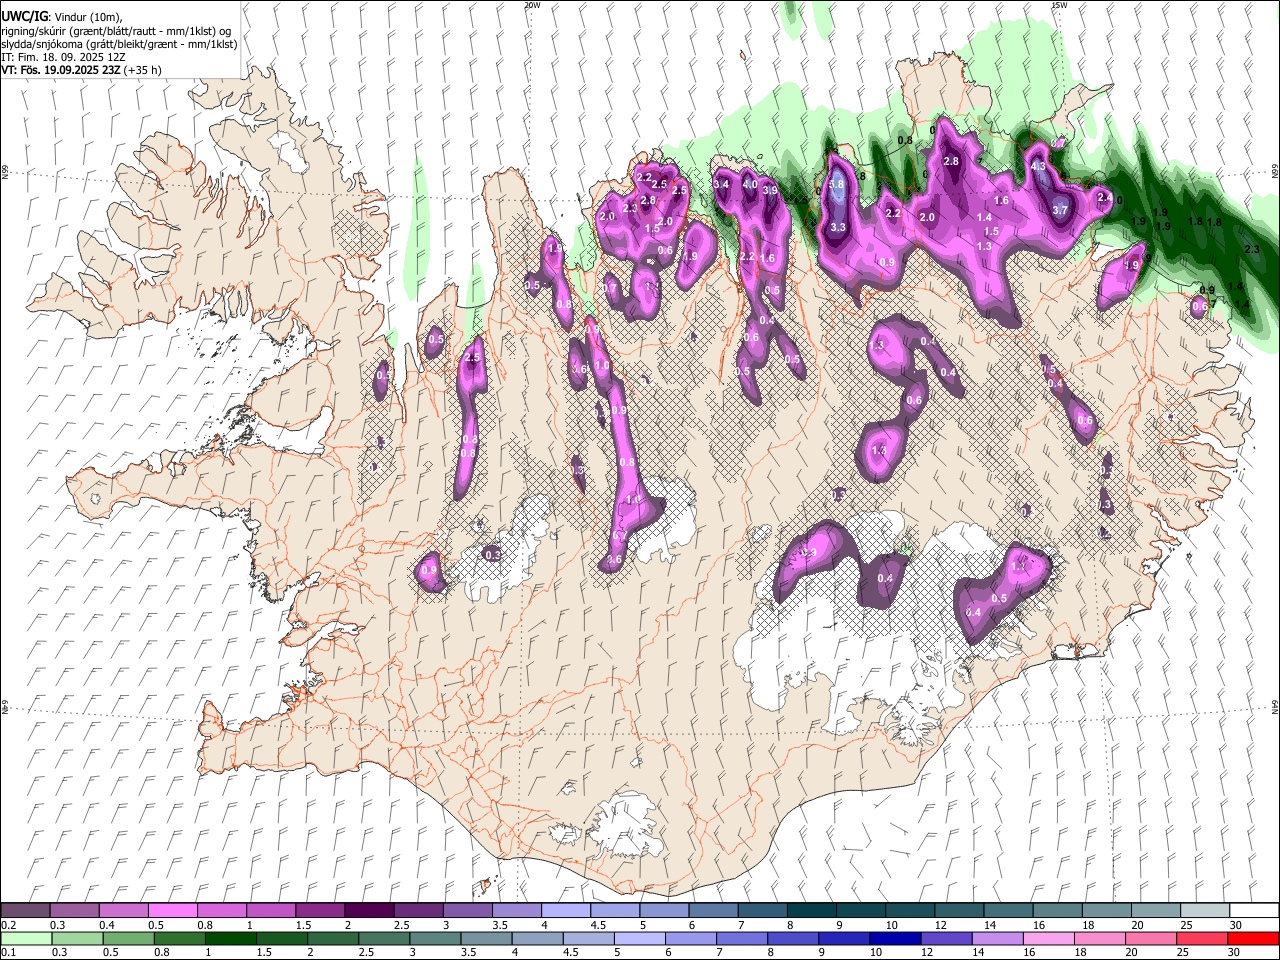Select the bright red 30 rain legend swatch
Image resolution: width=1280 pixels, height=960 pixels.
click(1254, 938)
